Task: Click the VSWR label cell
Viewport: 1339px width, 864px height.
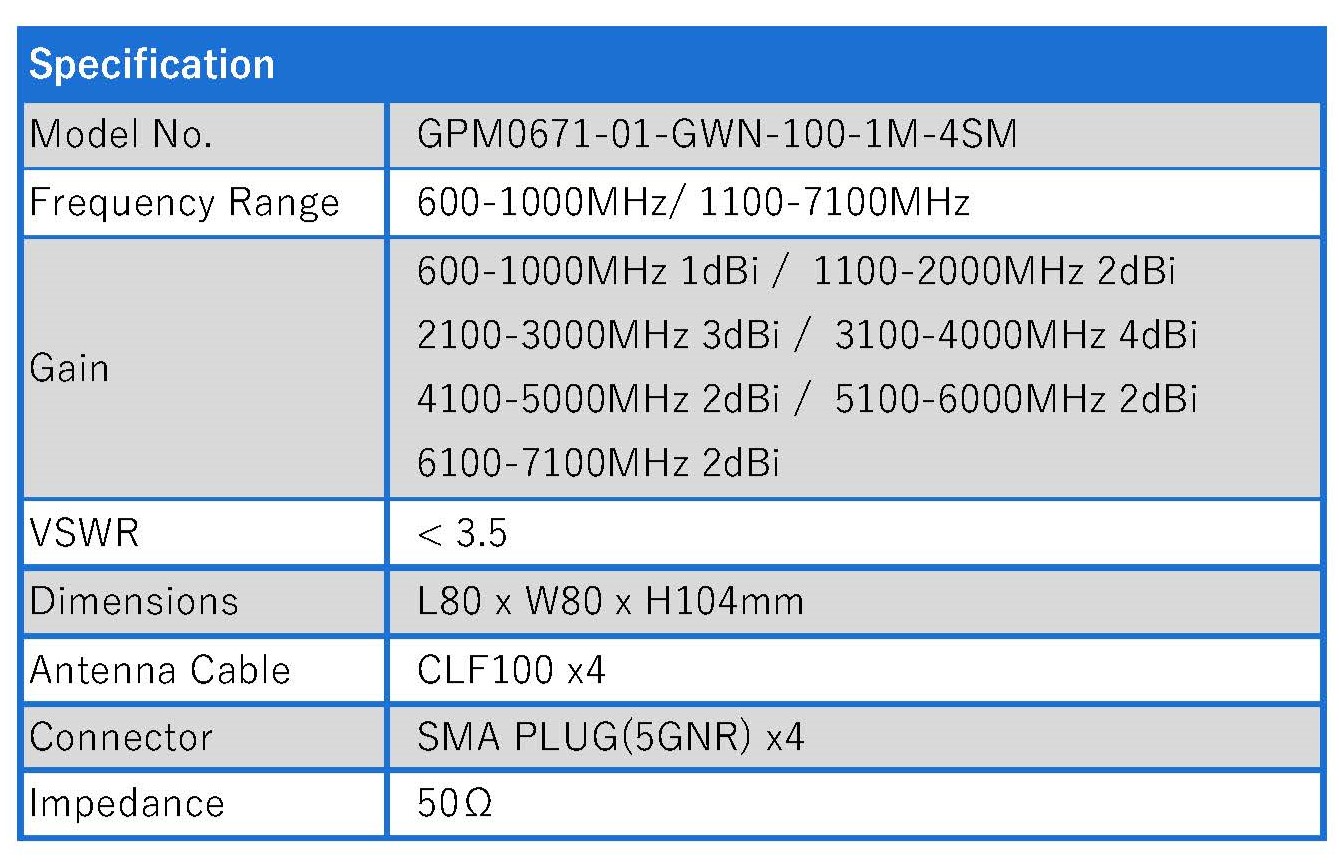Action: pyautogui.click(x=85, y=533)
